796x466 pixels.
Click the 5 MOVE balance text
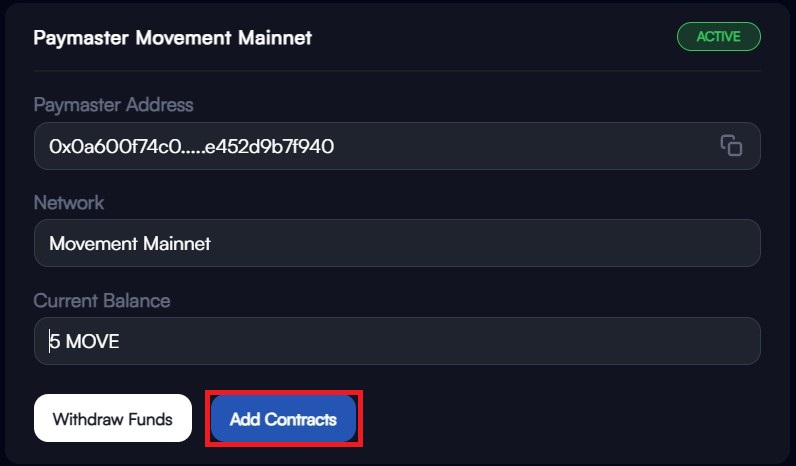(84, 341)
